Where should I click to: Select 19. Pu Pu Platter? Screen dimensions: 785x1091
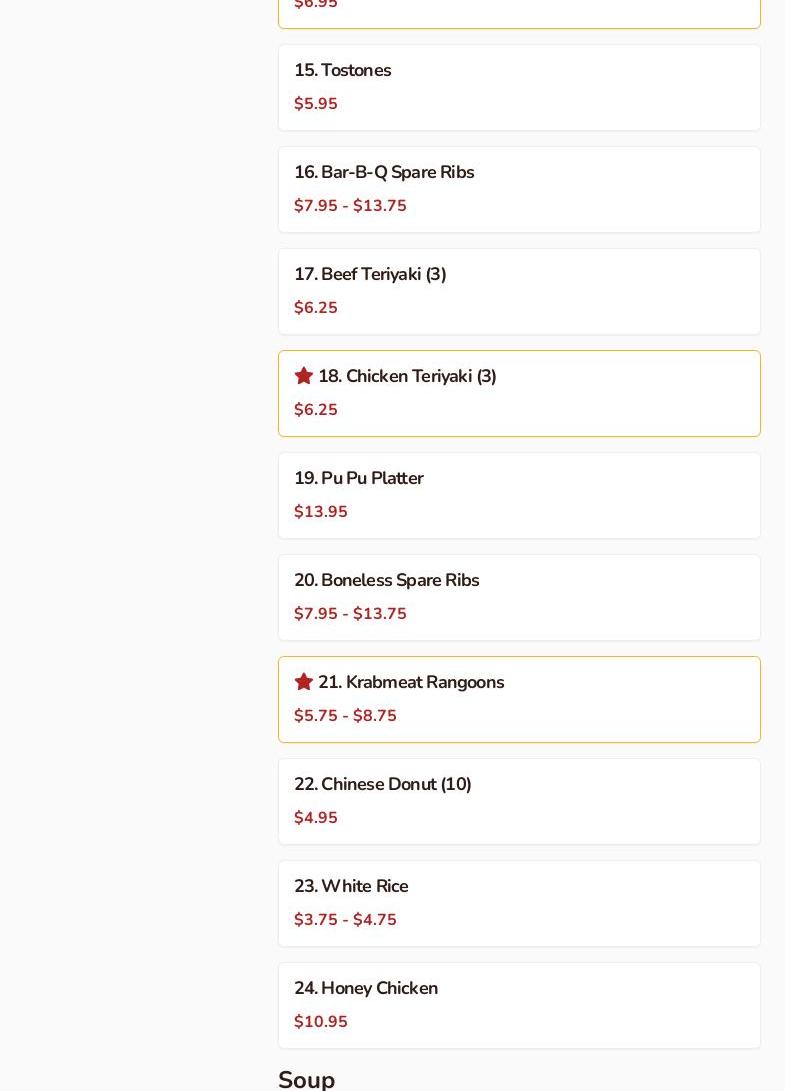[359, 479]
